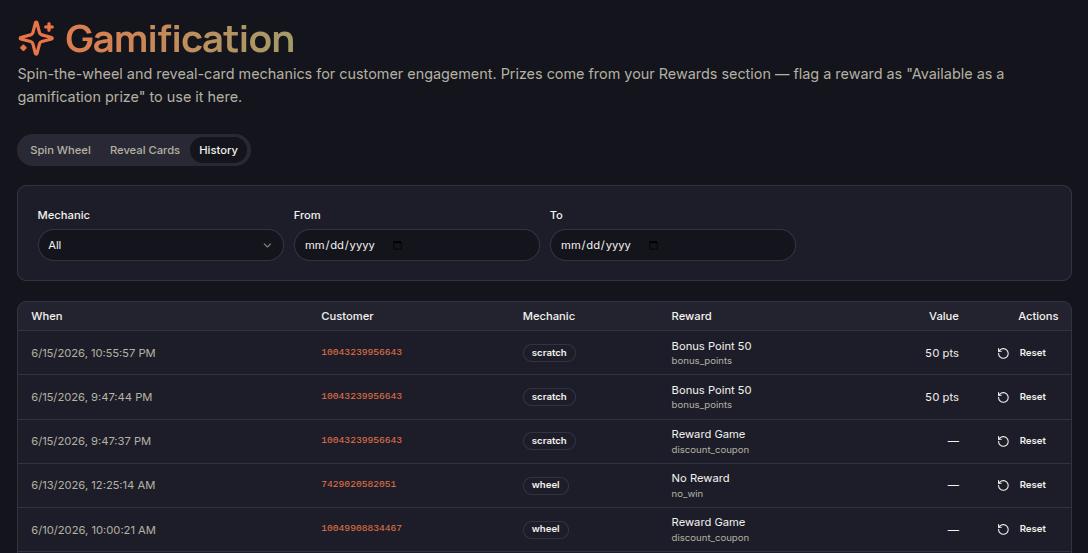This screenshot has width=1088, height=553.
Task: Click timestamp 6/13/2026, 12:25:14 AM
Action: (x=93, y=485)
